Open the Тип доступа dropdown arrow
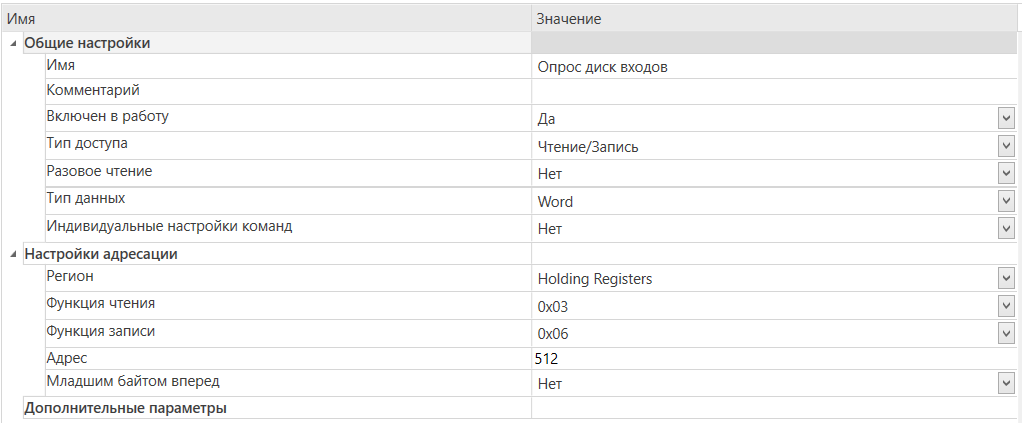The width and height of the screenshot is (1022, 423). point(1006,147)
